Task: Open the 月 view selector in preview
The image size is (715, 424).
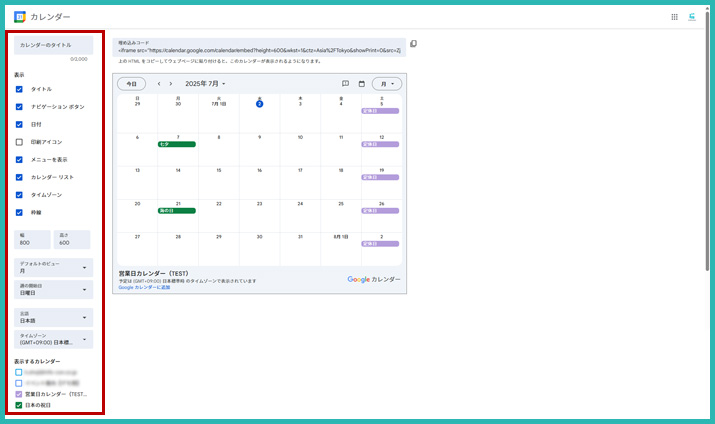Action: click(x=386, y=84)
